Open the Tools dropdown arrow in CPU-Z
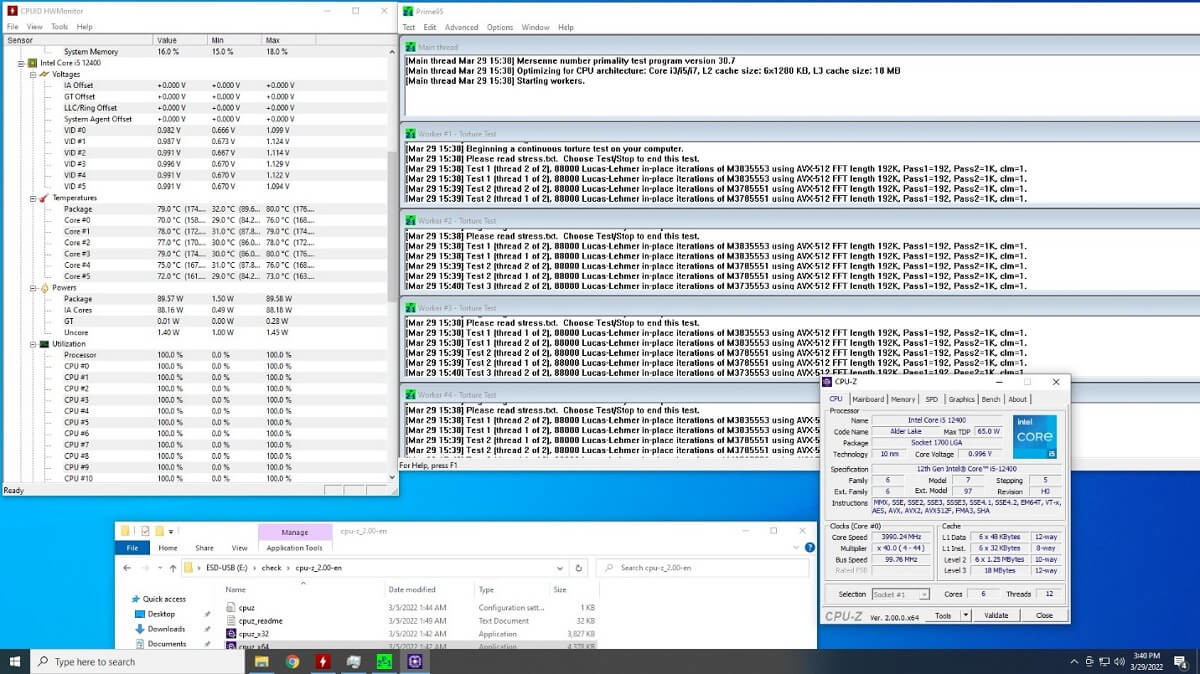 click(x=965, y=616)
